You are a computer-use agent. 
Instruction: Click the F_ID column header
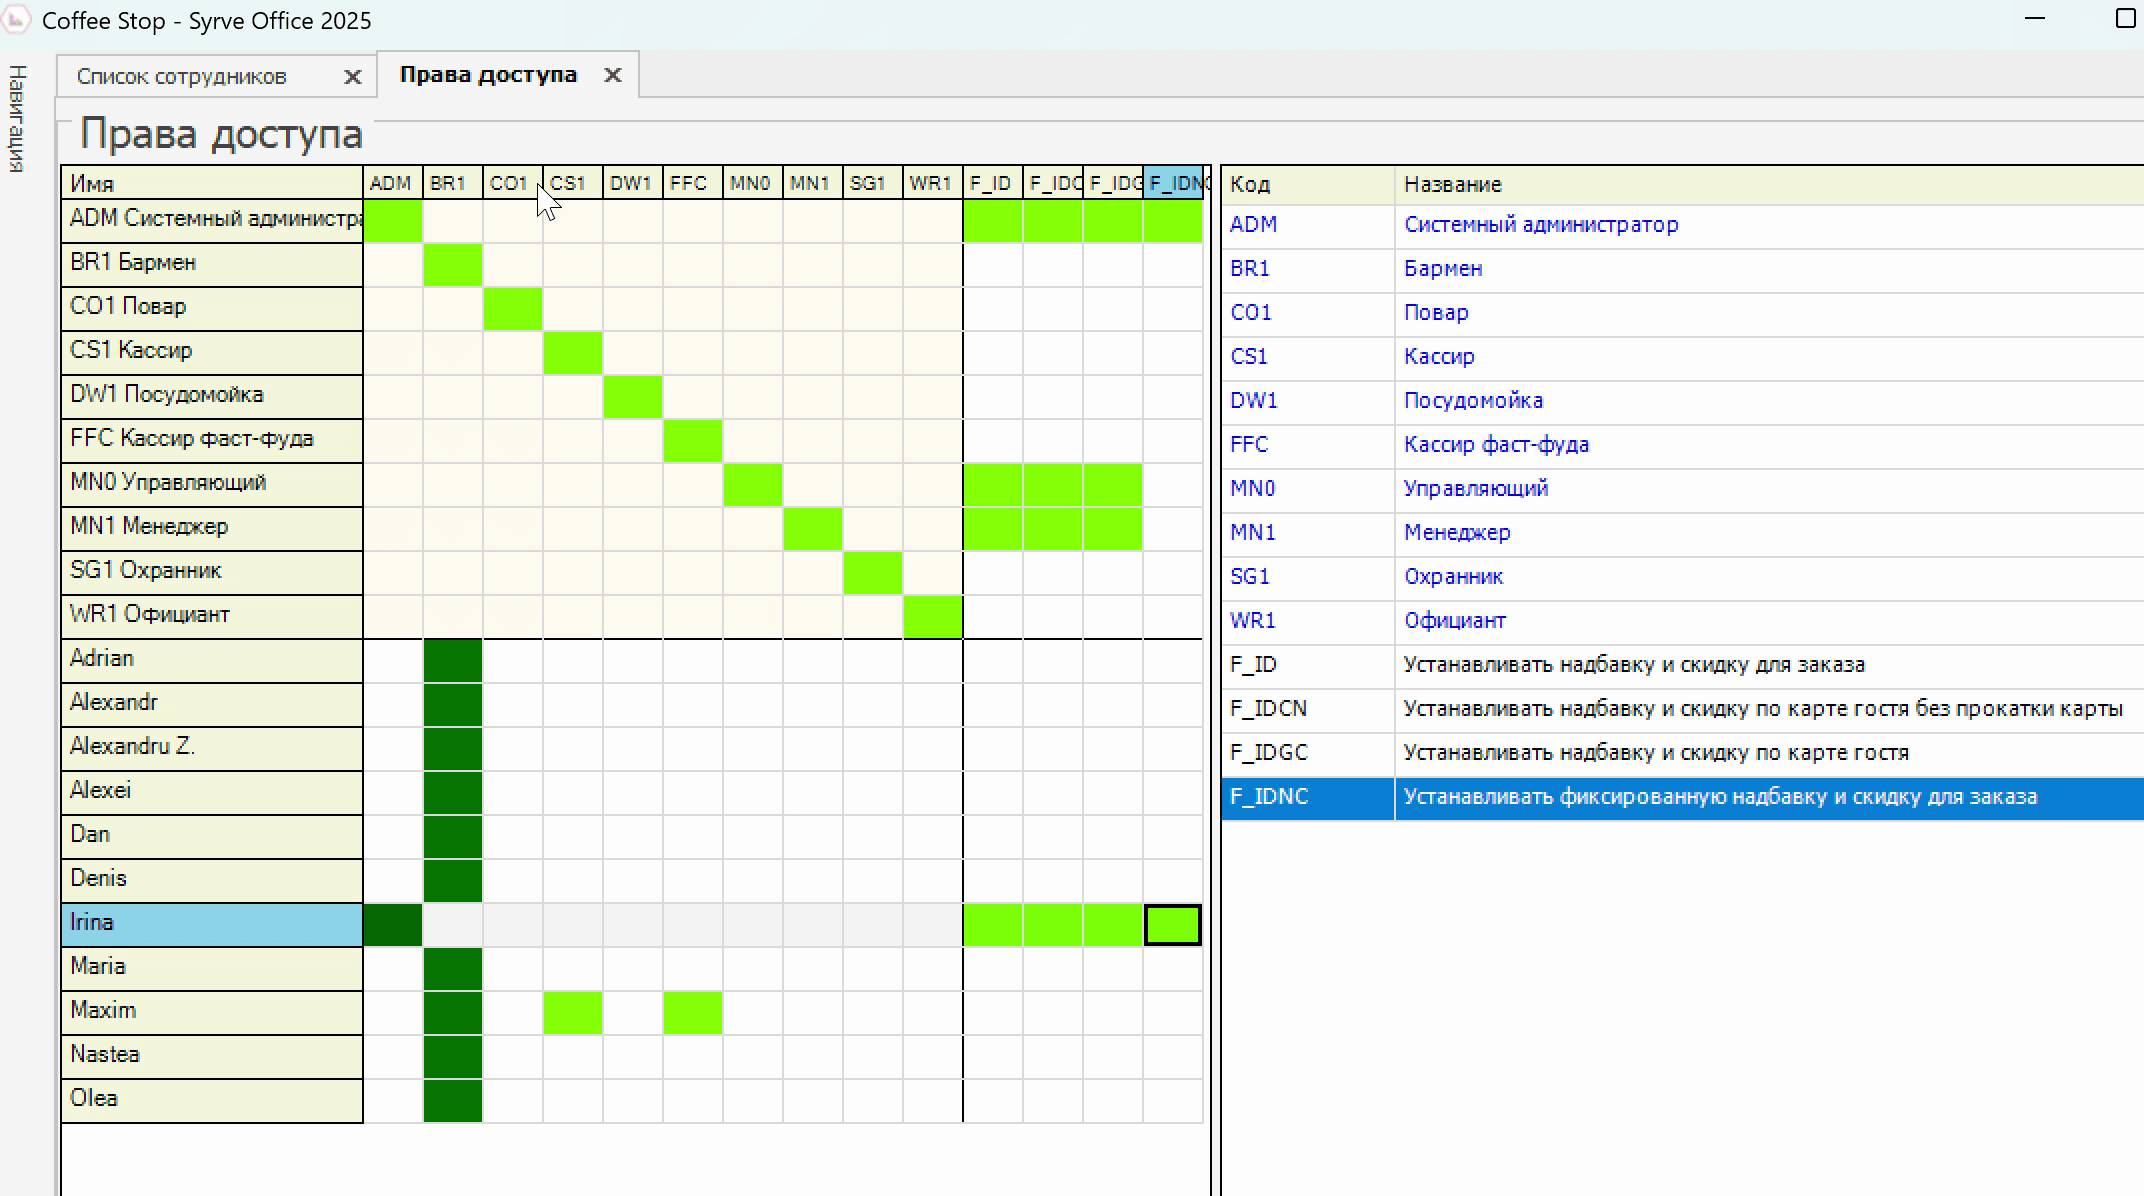(991, 183)
